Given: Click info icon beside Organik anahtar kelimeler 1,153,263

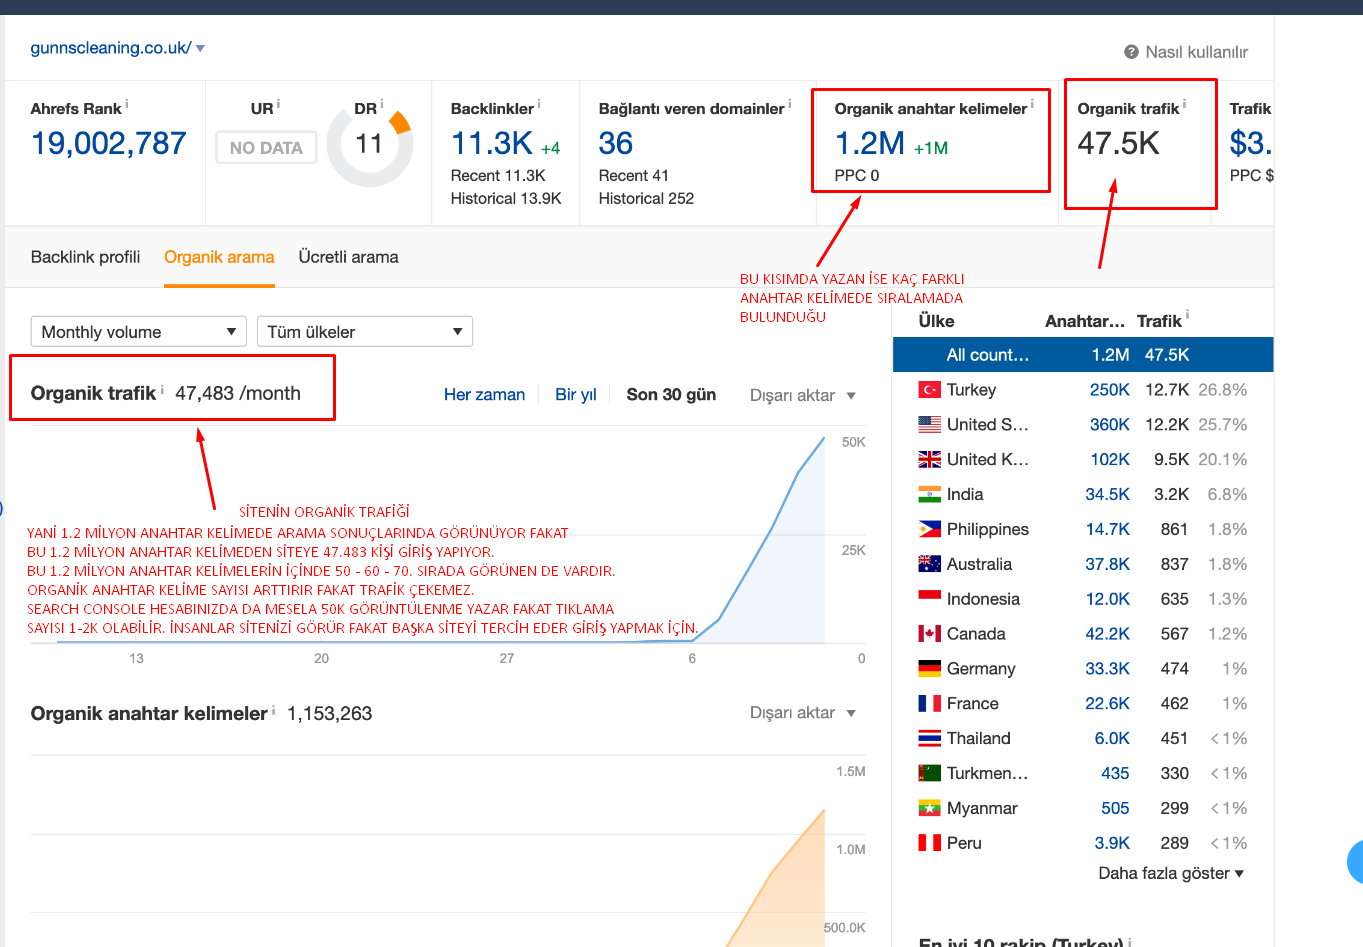Looking at the screenshot, I should 274,709.
